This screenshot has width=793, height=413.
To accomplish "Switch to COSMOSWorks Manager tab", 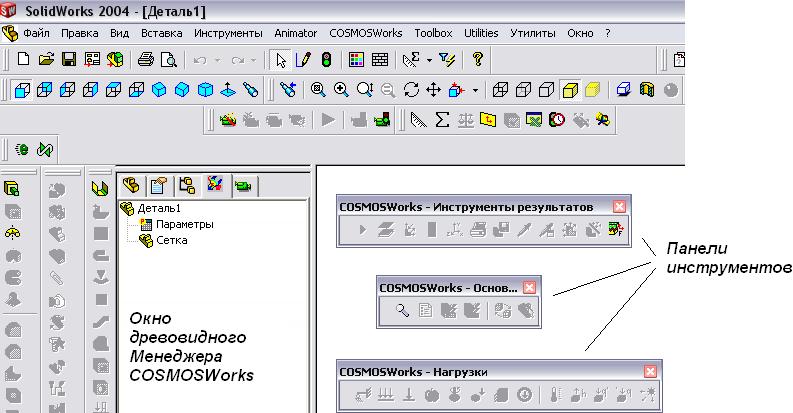I will point(215,185).
